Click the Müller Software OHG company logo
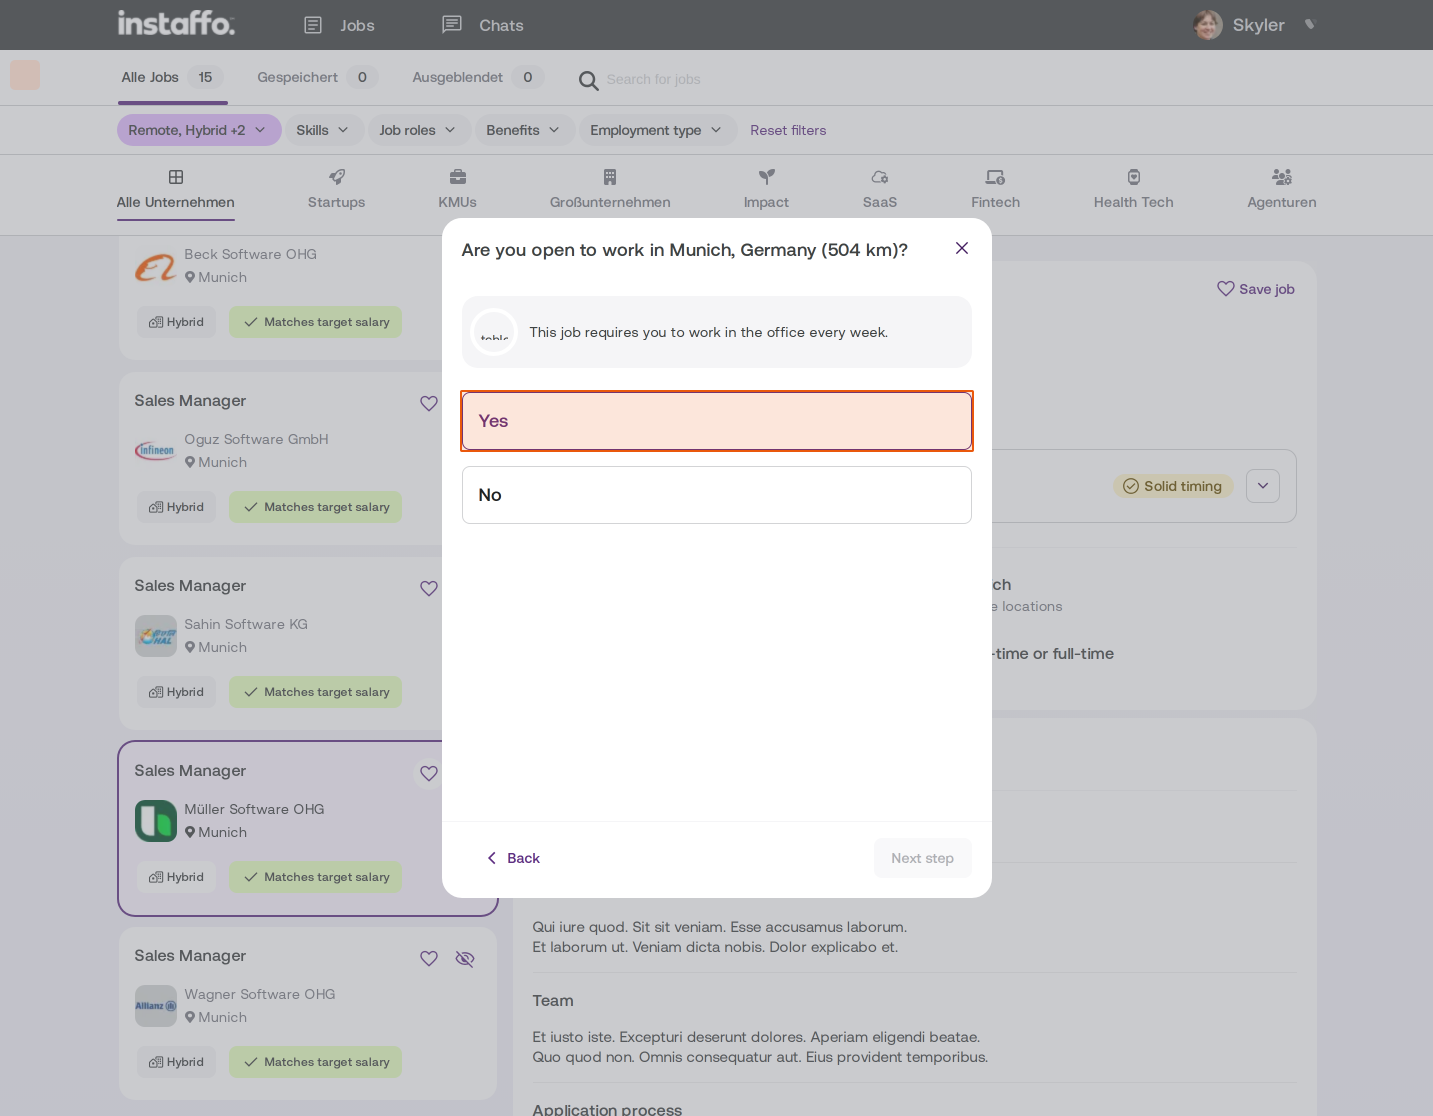1433x1116 pixels. coord(156,821)
